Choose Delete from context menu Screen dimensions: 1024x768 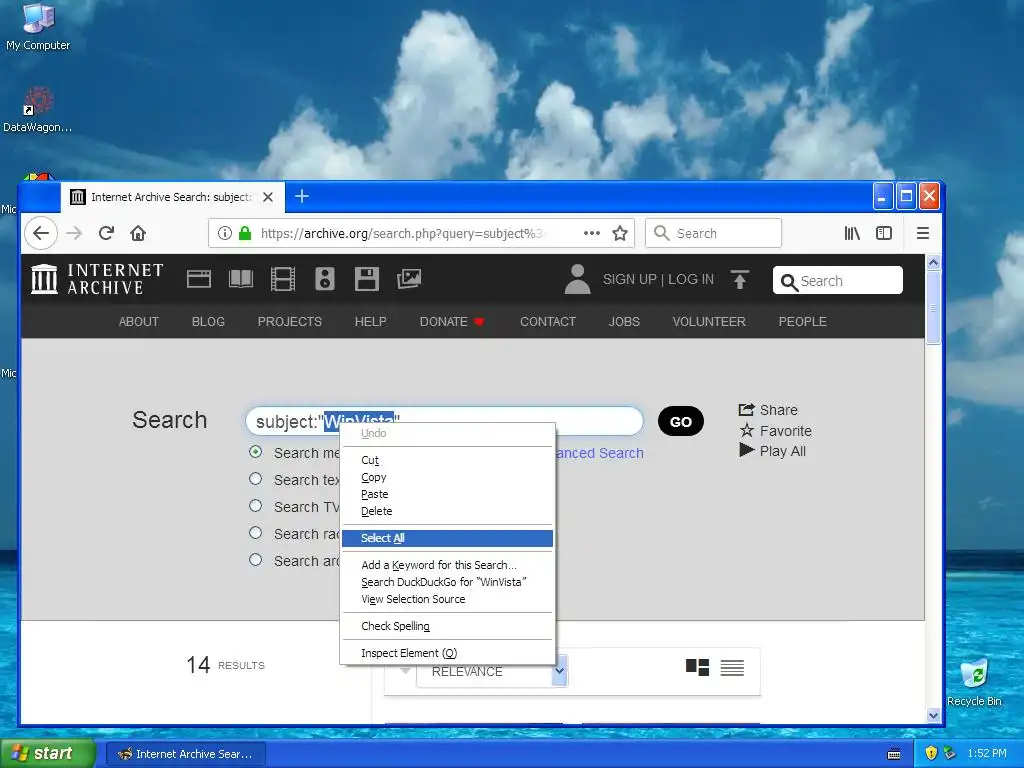(x=447, y=511)
